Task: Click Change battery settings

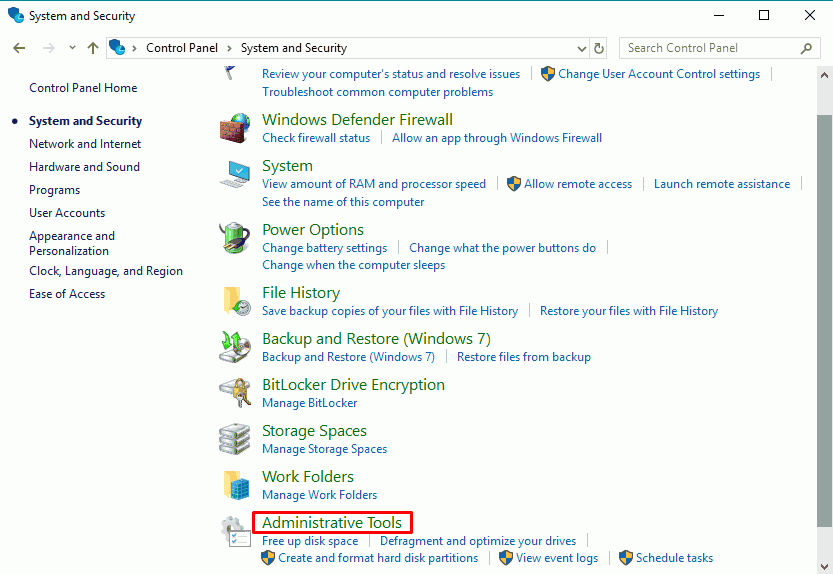Action: pos(325,248)
